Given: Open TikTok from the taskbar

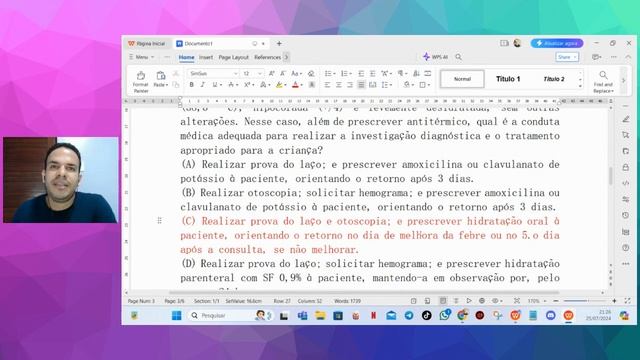Looking at the screenshot, I should (427, 316).
